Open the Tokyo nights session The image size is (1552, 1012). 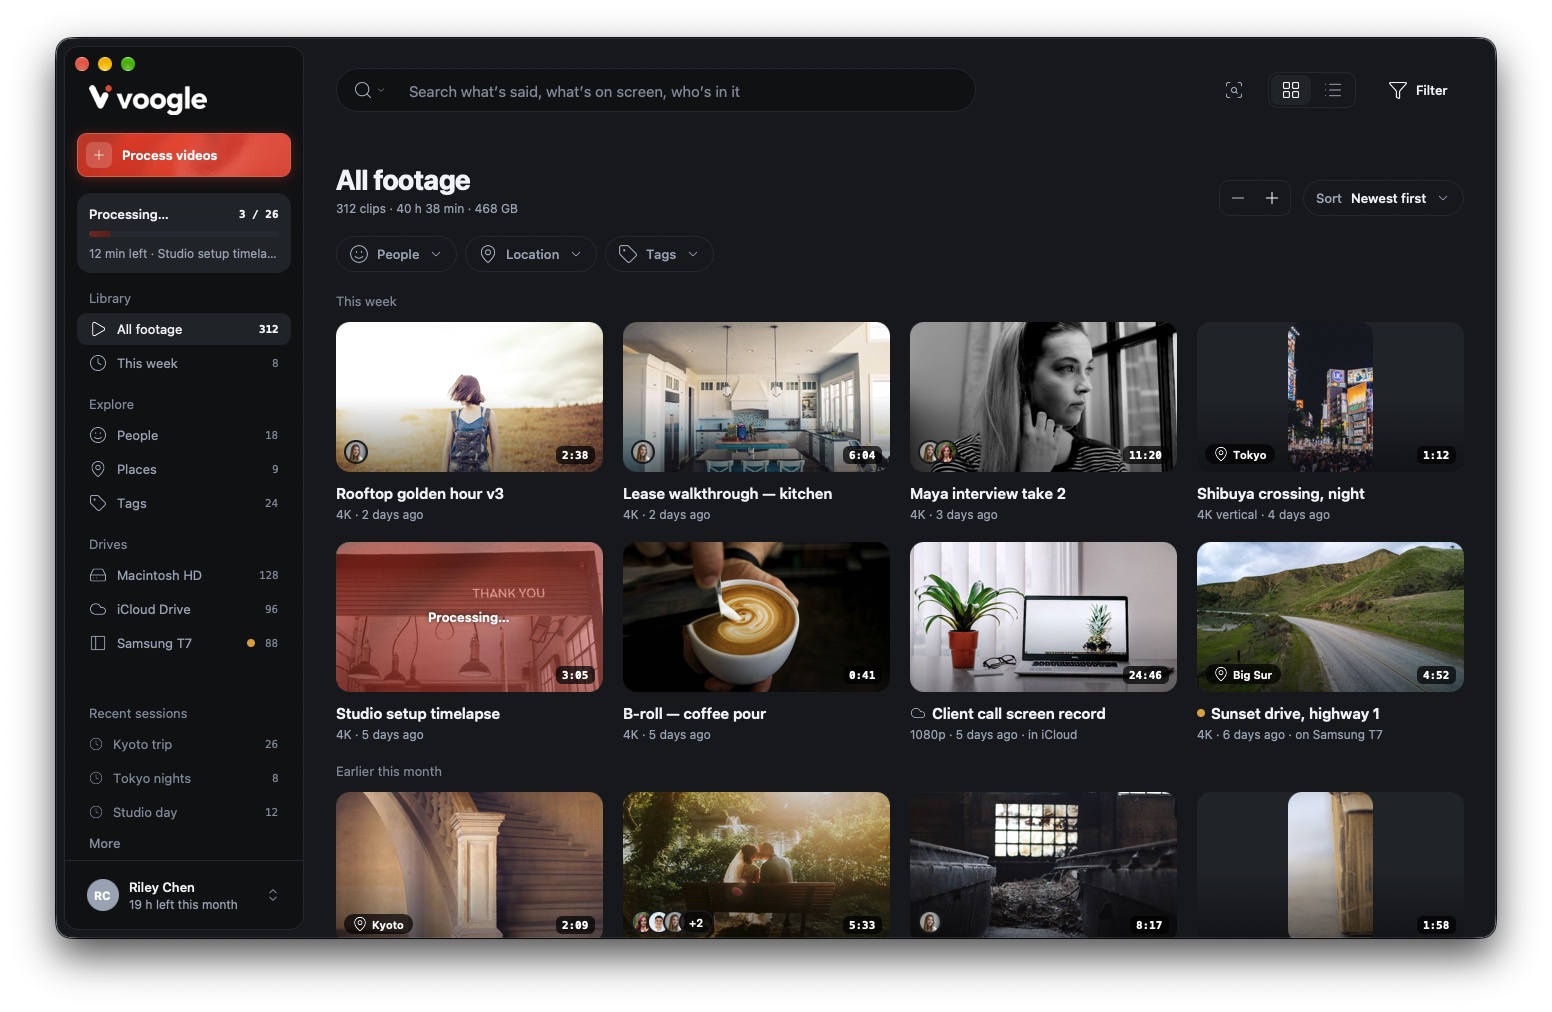pos(184,778)
